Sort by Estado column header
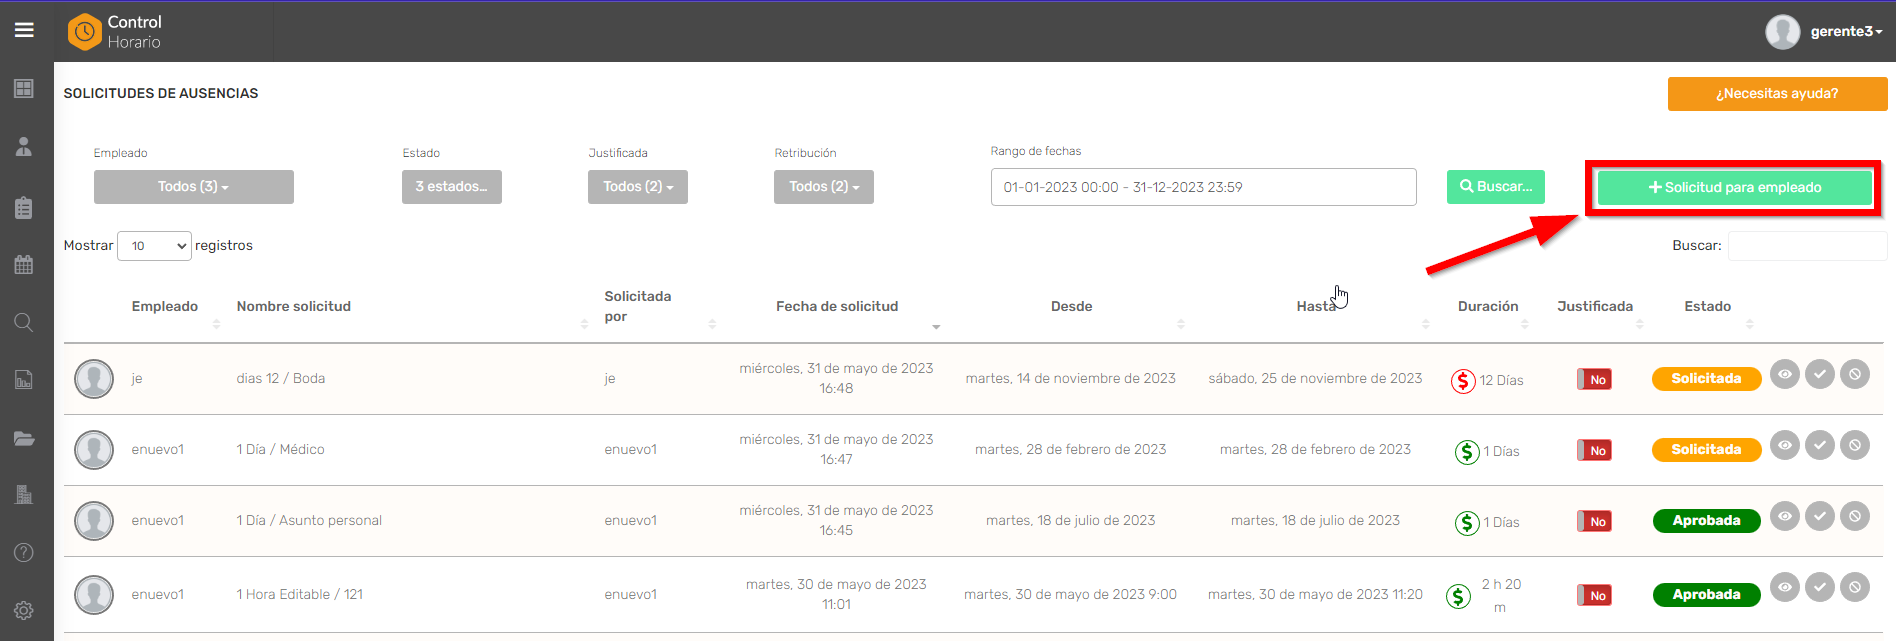Viewport: 1896px width, 641px height. coord(1708,306)
